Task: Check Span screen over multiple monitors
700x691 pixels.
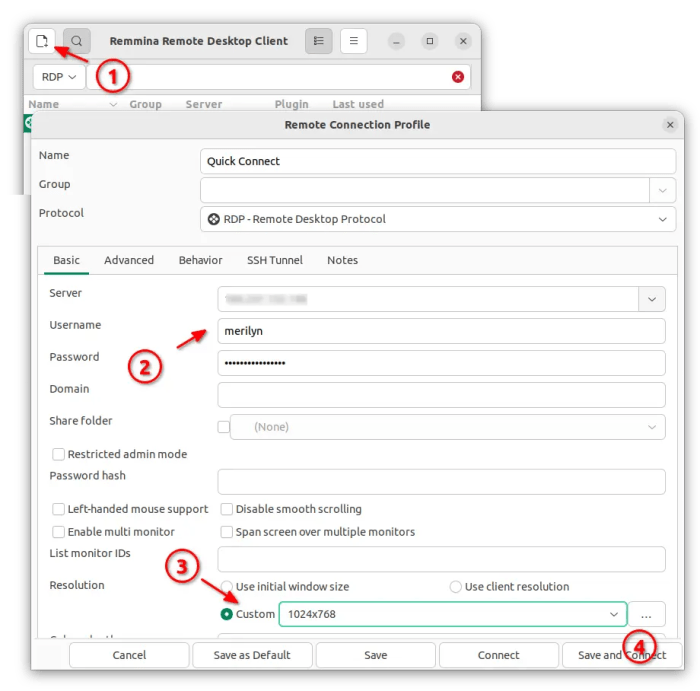Action: coord(227,532)
